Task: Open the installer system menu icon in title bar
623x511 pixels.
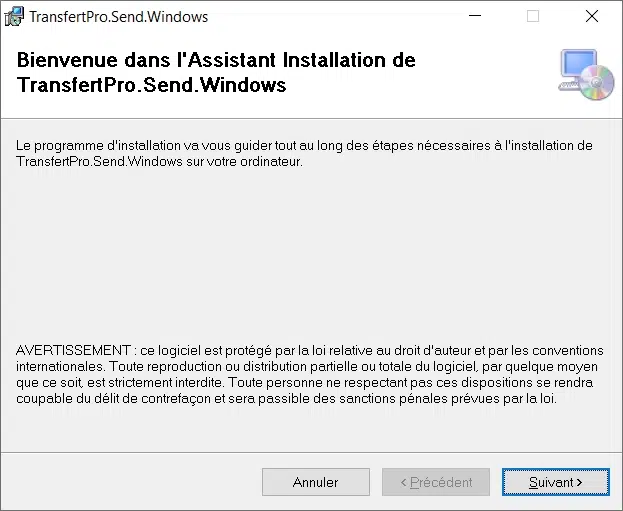Action: click(14, 17)
